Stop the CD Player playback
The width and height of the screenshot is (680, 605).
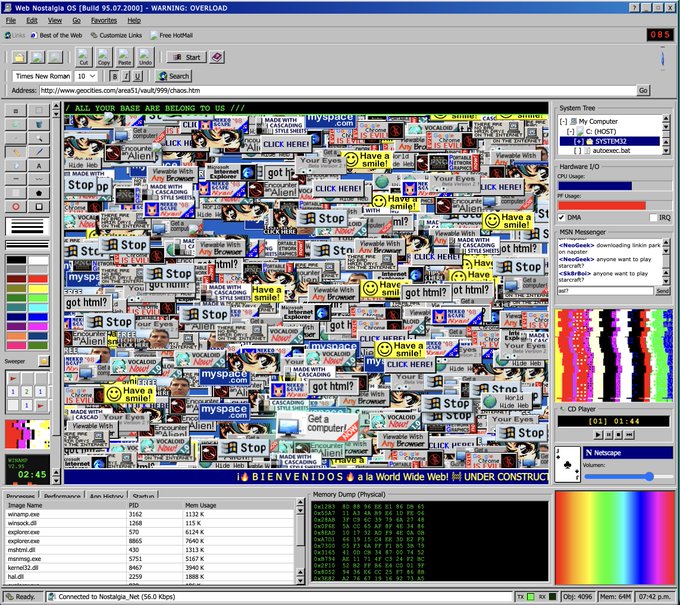[619, 434]
